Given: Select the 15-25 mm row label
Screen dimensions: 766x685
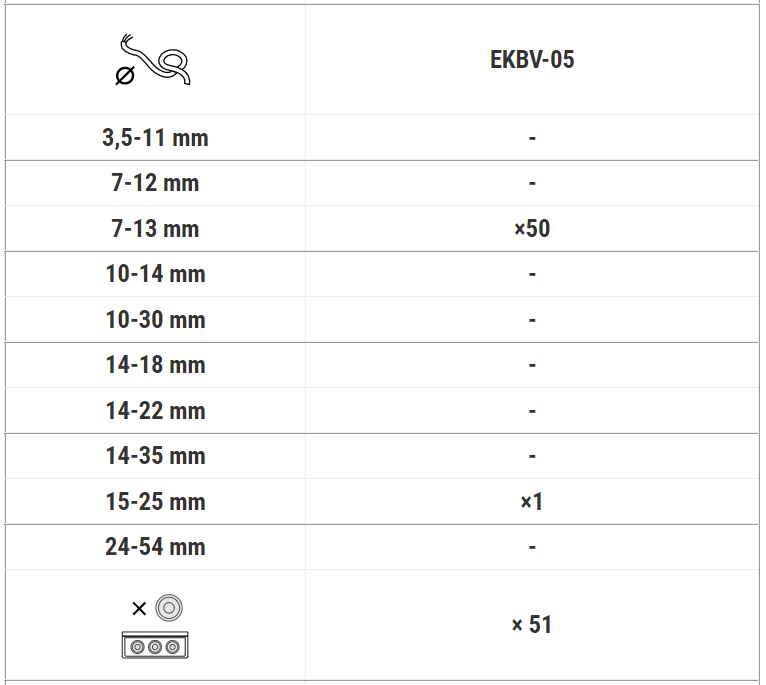Looking at the screenshot, I should [155, 501].
